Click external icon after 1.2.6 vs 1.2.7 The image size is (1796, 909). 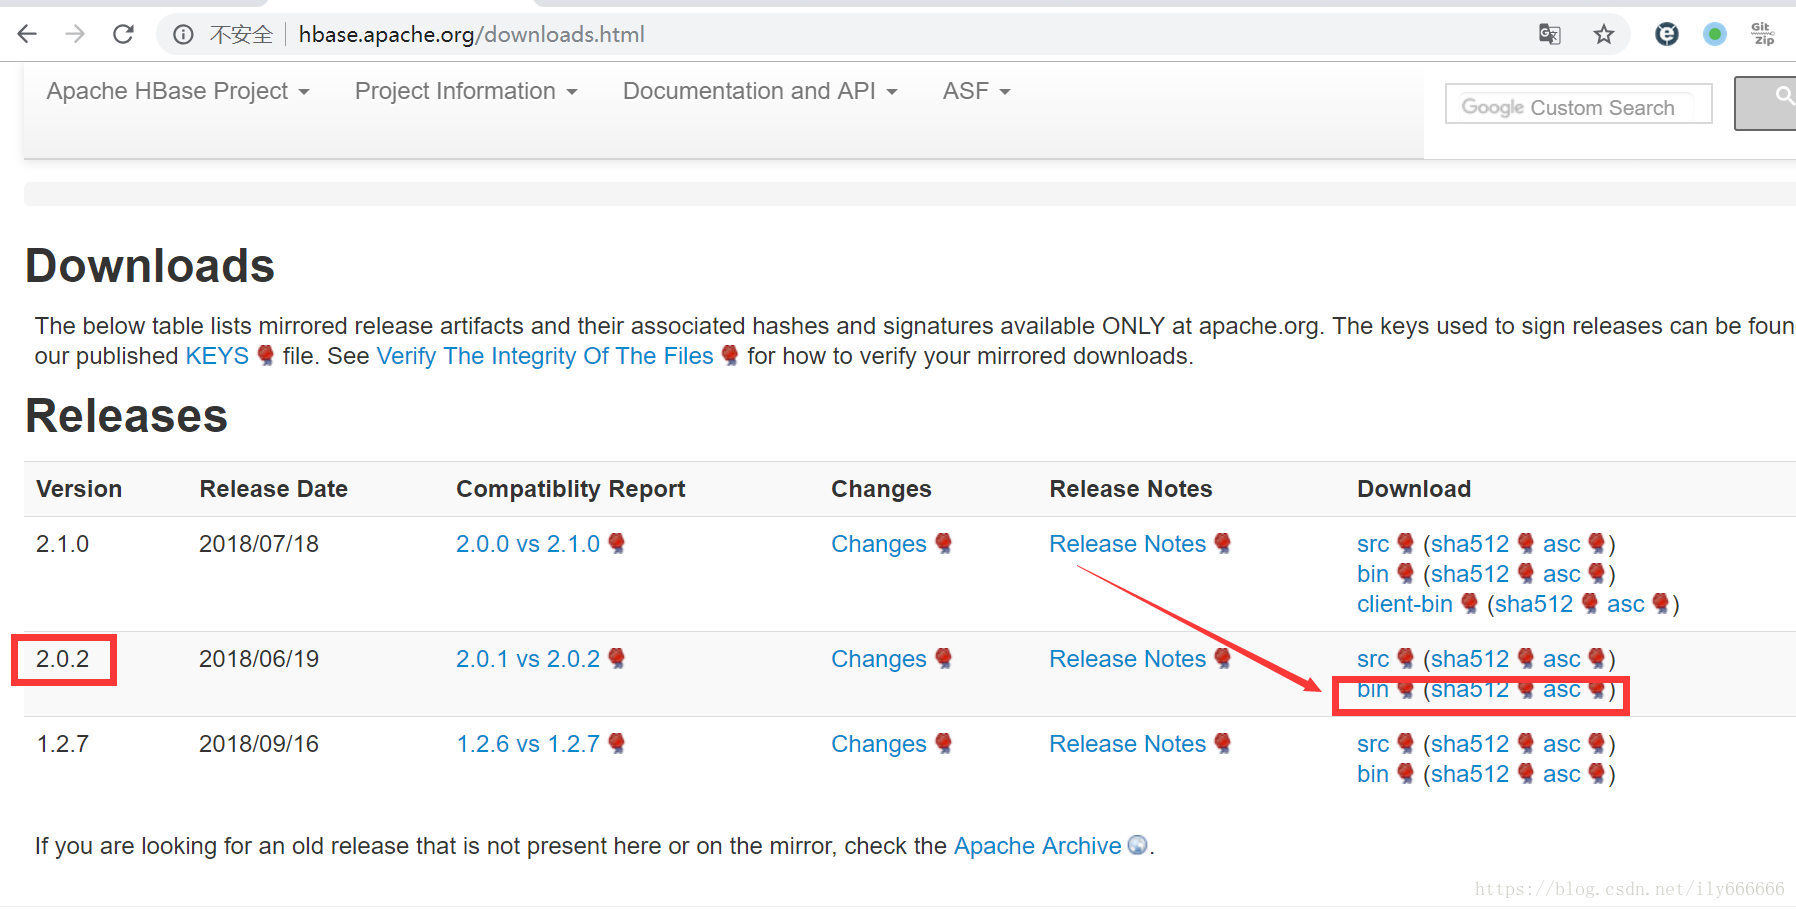[617, 743]
